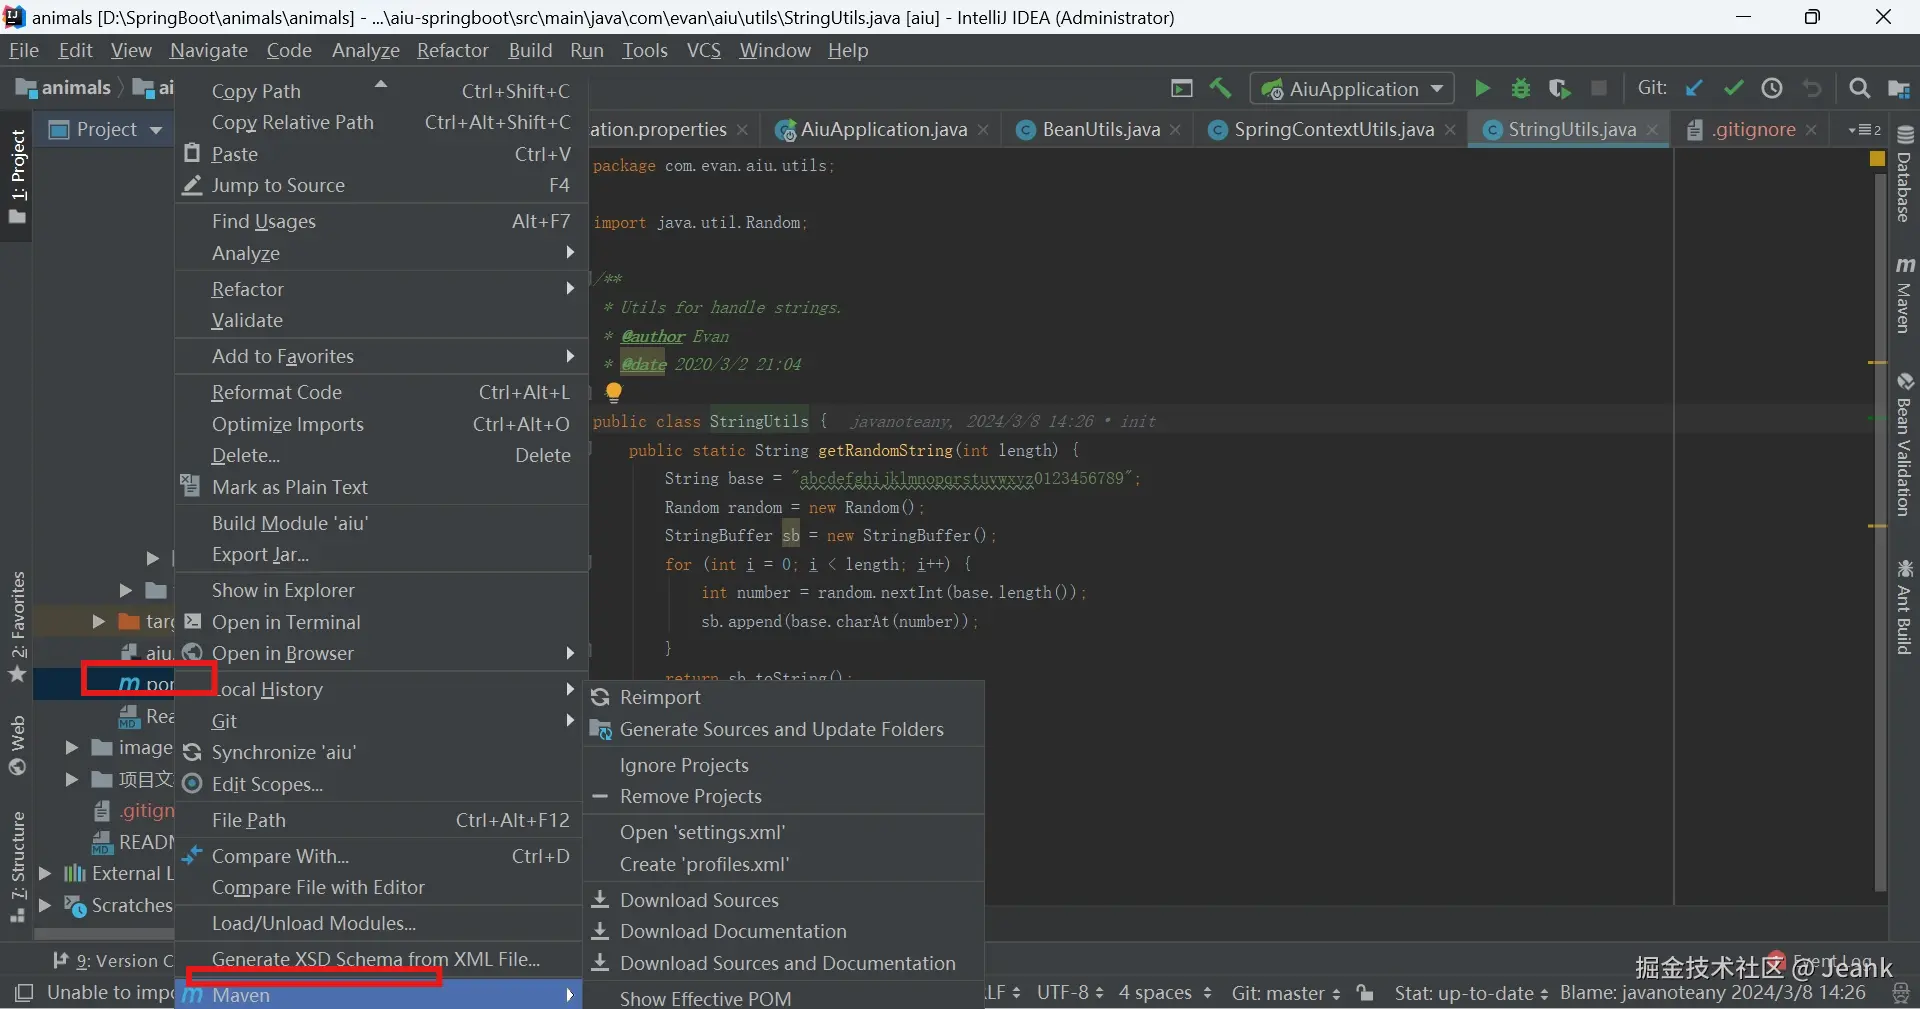Open Search Everywhere magnifier icon
Image resolution: width=1920 pixels, height=1009 pixels.
[1859, 88]
